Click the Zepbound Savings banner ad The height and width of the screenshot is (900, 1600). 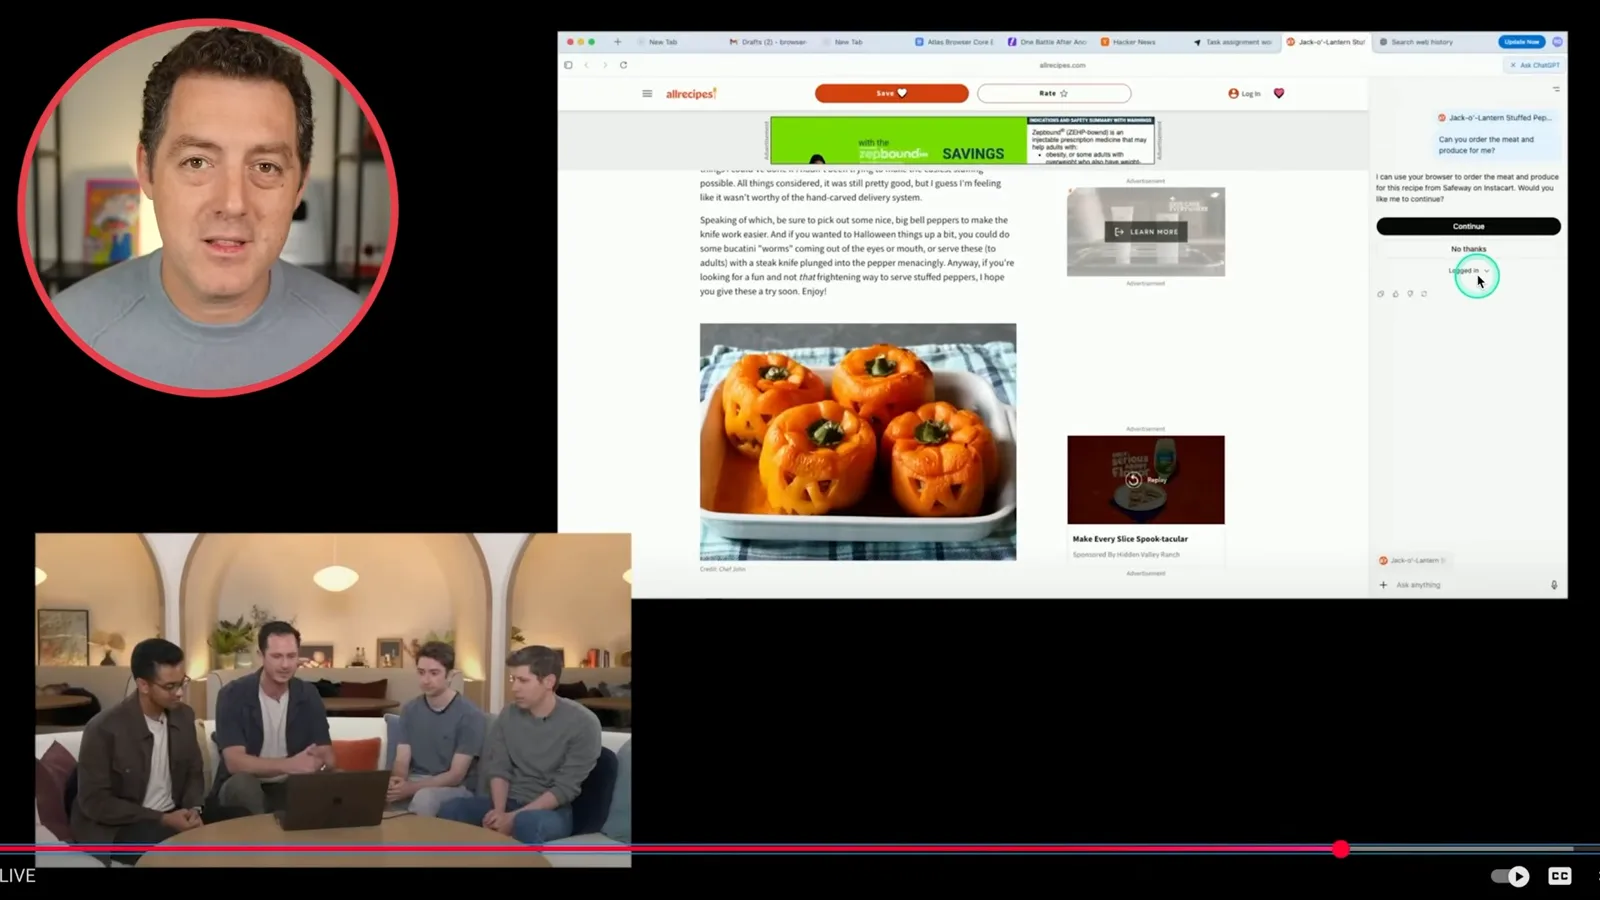pyautogui.click(x=963, y=140)
